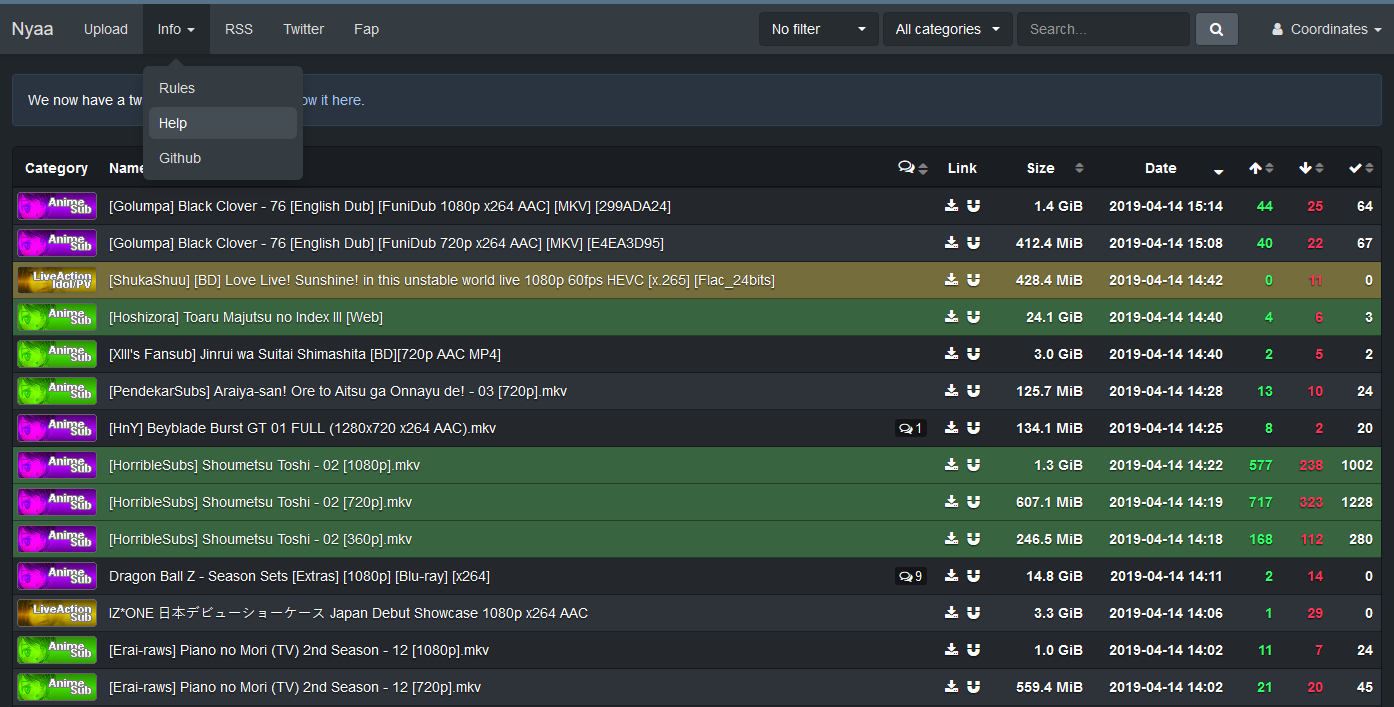Click Anime Sub category icon for Shoumetsu Toshi 1080p

click(x=57, y=465)
